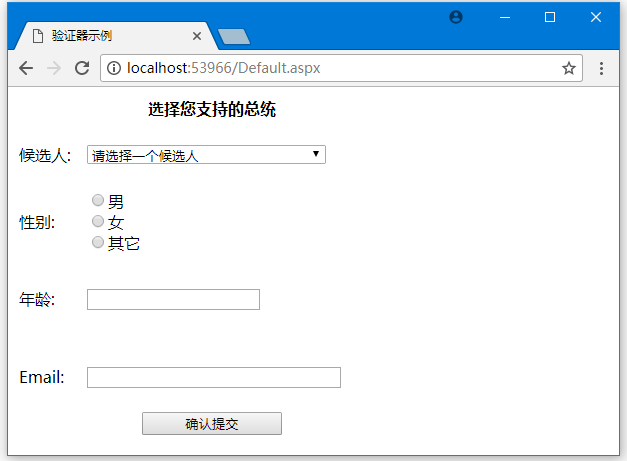Viewport: 627px width, 461px height.
Task: Focus the Email text field
Action: (x=213, y=377)
